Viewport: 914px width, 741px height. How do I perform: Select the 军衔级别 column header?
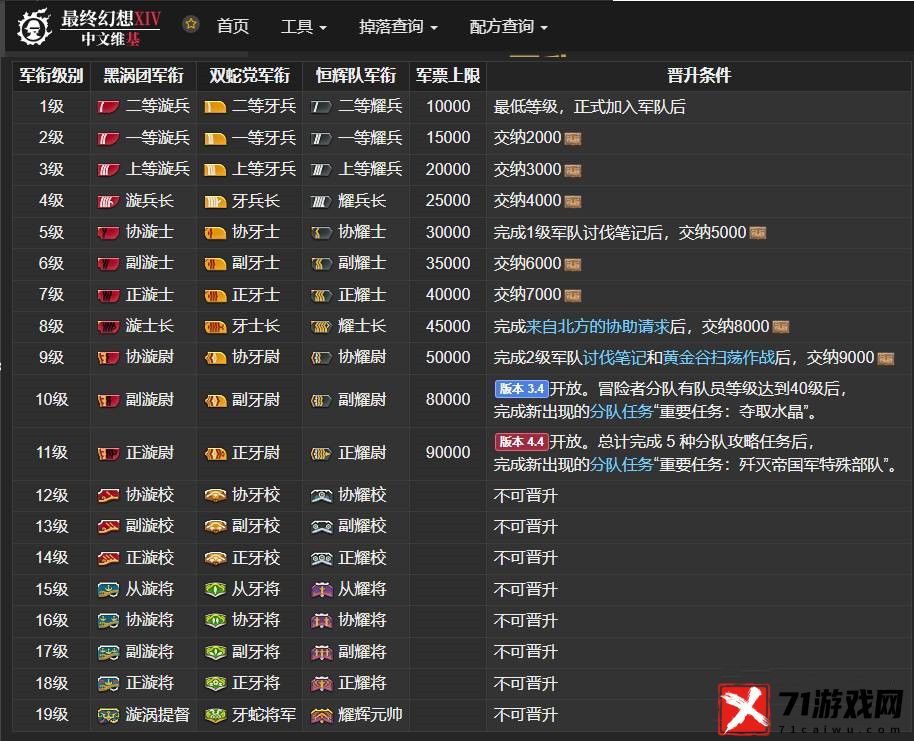pyautogui.click(x=51, y=75)
